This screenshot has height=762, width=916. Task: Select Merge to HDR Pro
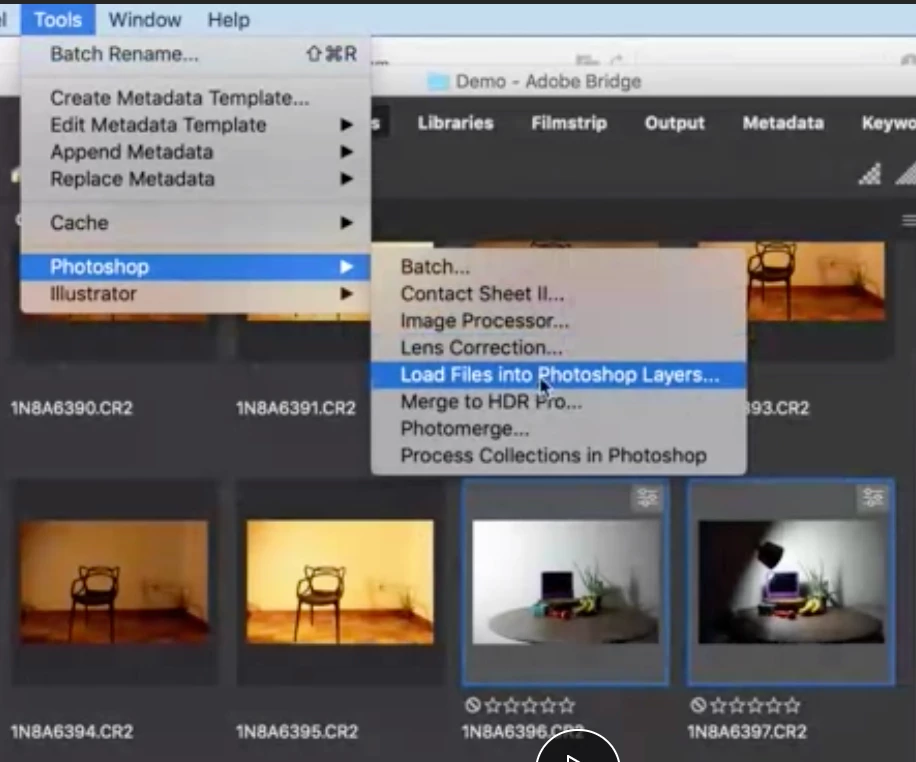tap(558, 402)
